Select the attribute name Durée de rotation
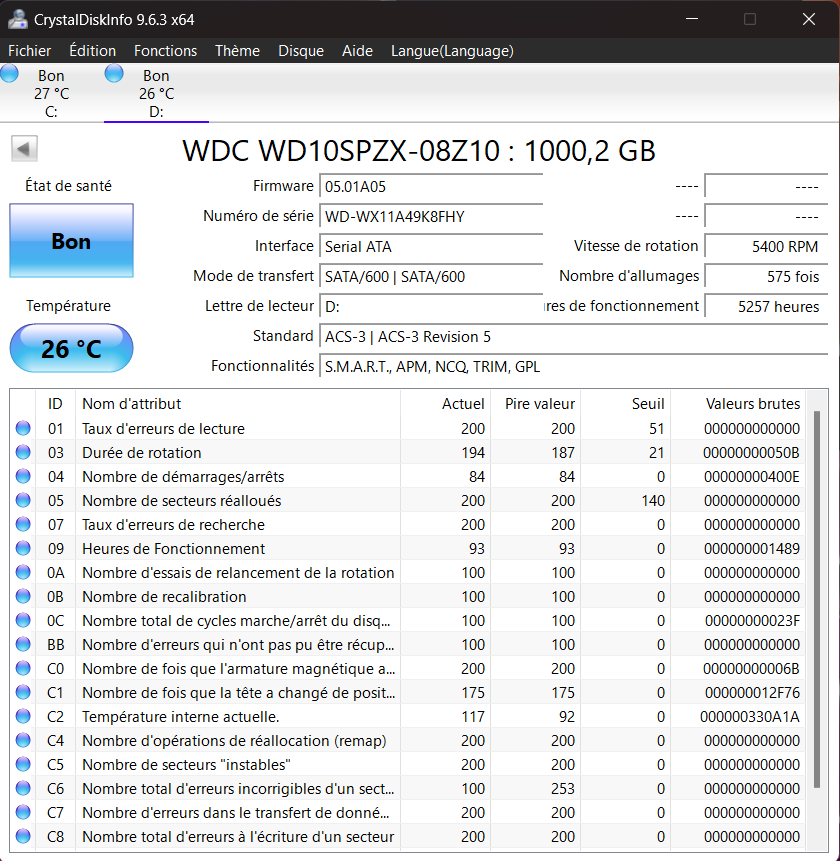 [x=142, y=452]
